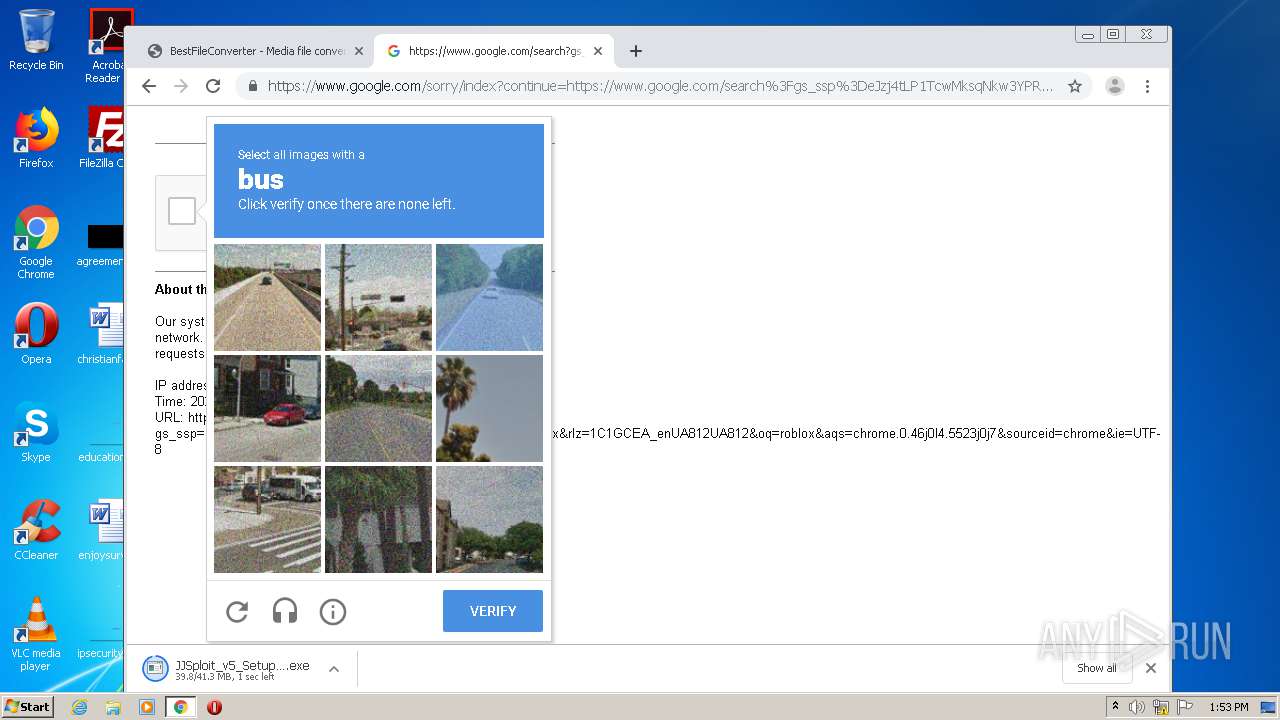The width and height of the screenshot is (1280, 720).
Task: Select captcha tile with utility pole and sign
Action: pyautogui.click(x=378, y=297)
